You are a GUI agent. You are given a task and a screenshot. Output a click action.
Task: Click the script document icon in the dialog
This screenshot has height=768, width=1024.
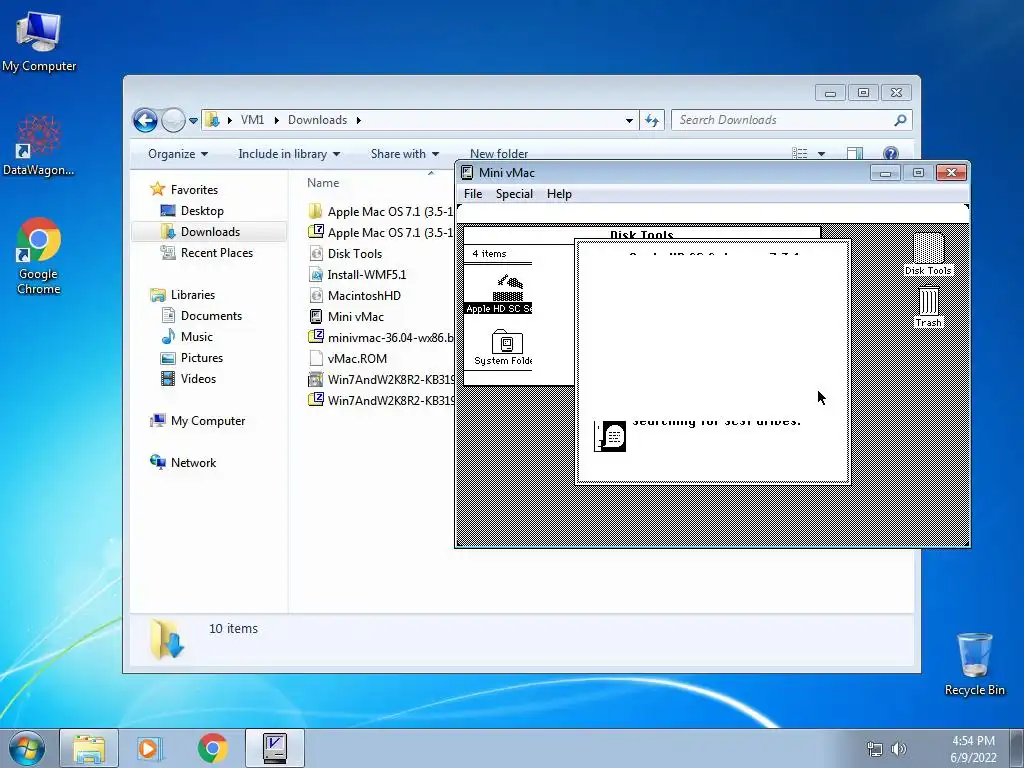(x=610, y=436)
